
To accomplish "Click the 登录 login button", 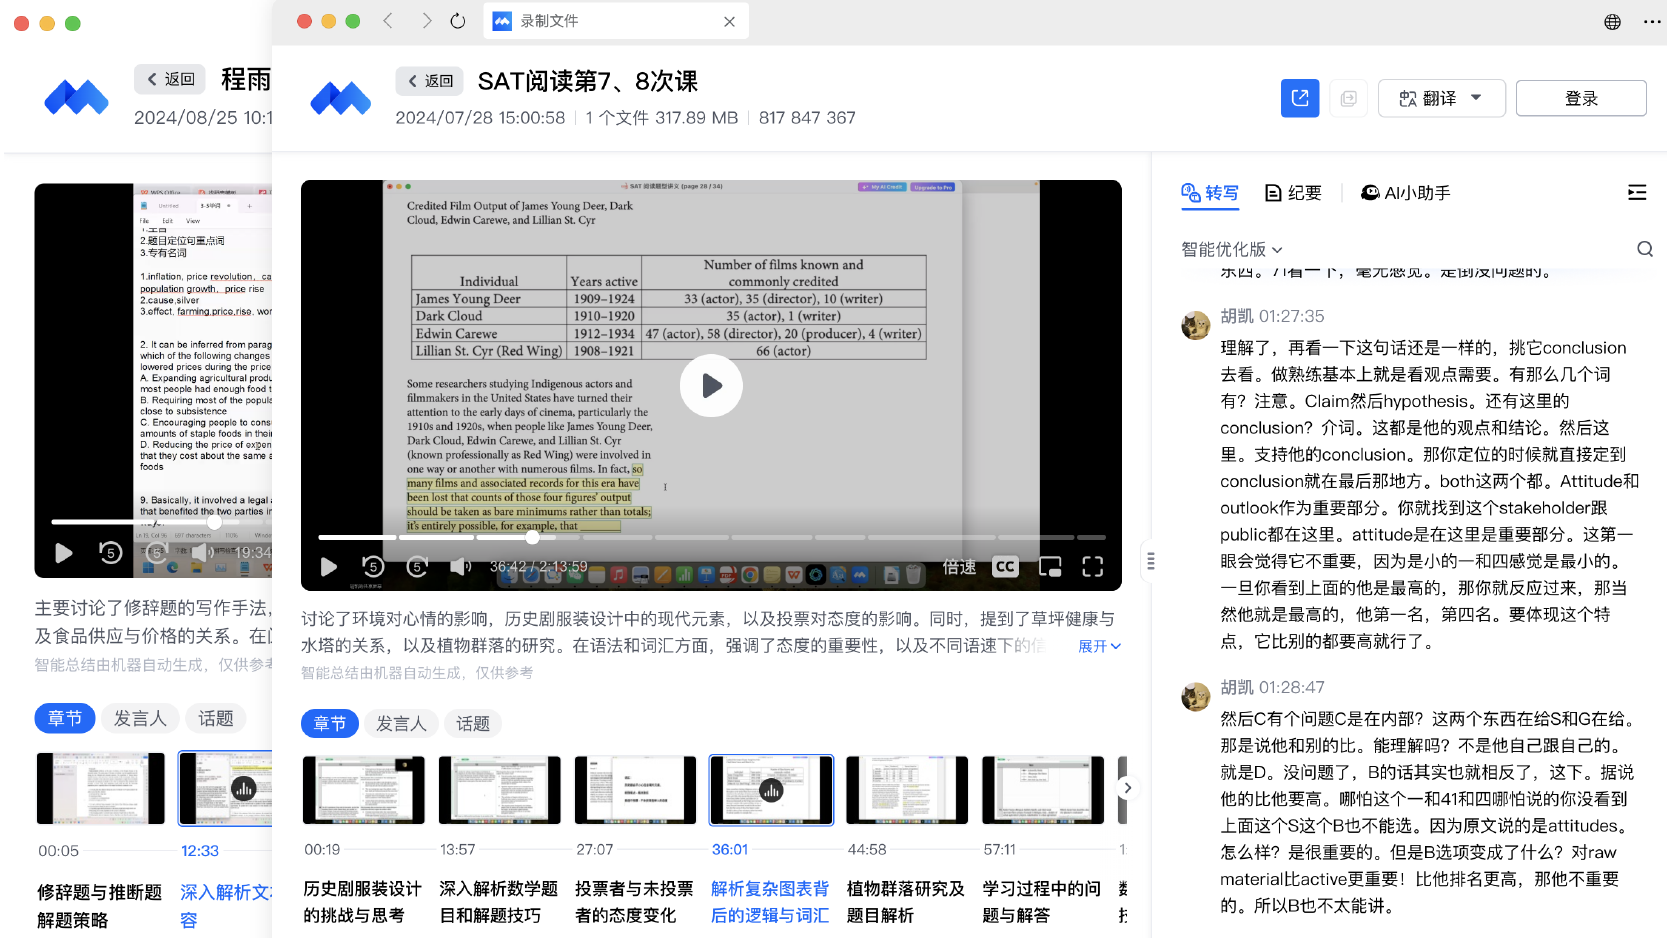I will point(1580,97).
